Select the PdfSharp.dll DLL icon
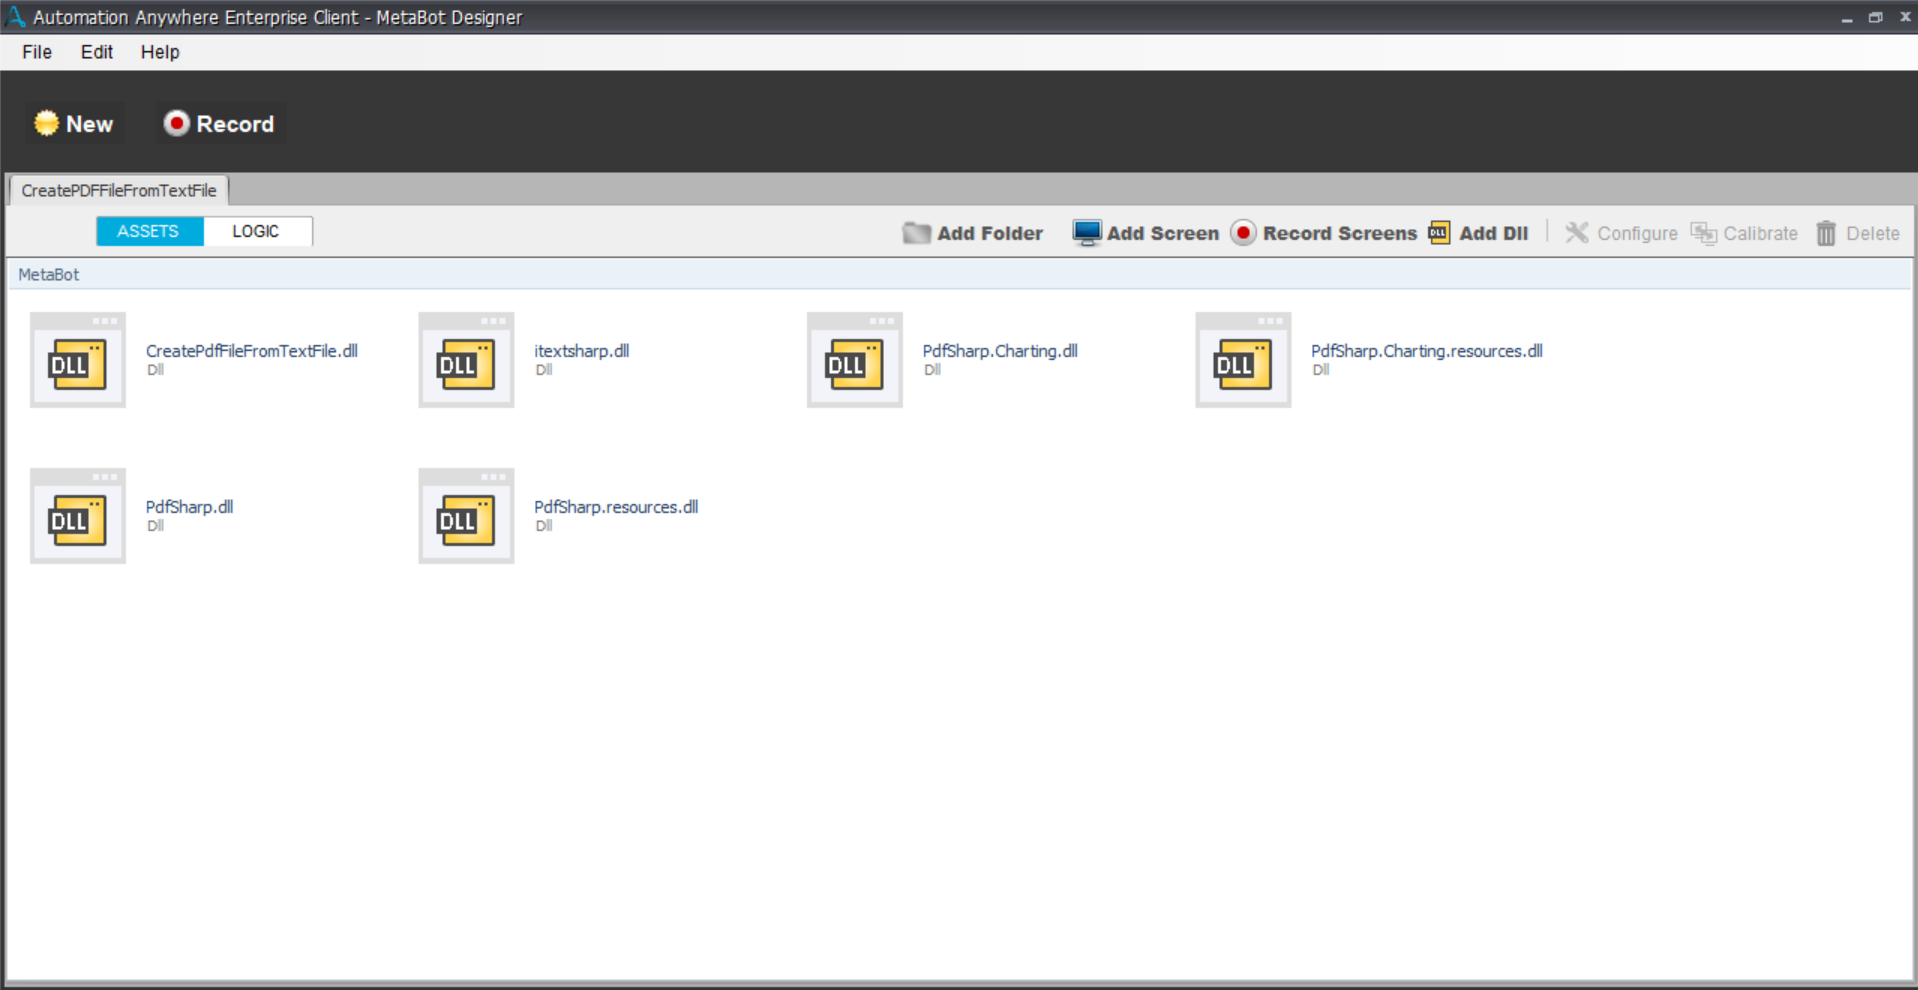The image size is (1918, 990). tap(78, 516)
